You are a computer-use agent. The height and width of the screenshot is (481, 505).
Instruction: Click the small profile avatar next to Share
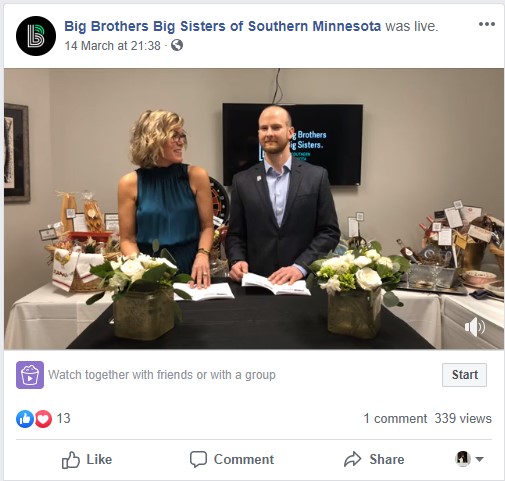click(x=463, y=459)
